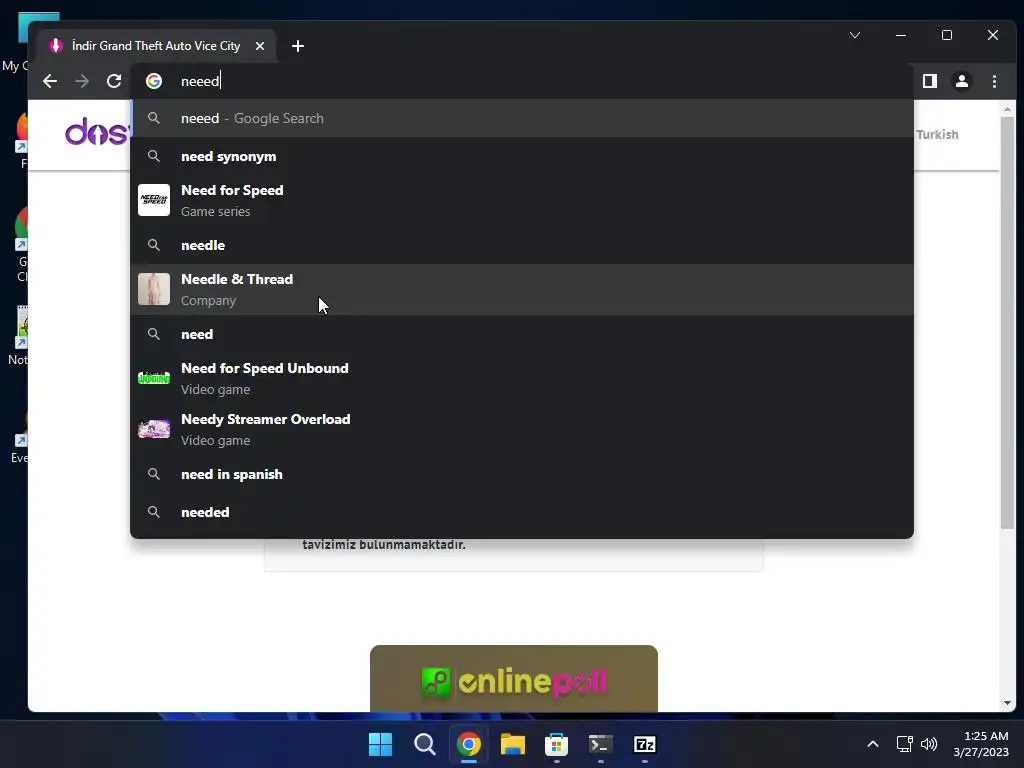Select the Need for Speed game series suggestion
The width and height of the screenshot is (1024, 768).
pyautogui.click(x=522, y=200)
